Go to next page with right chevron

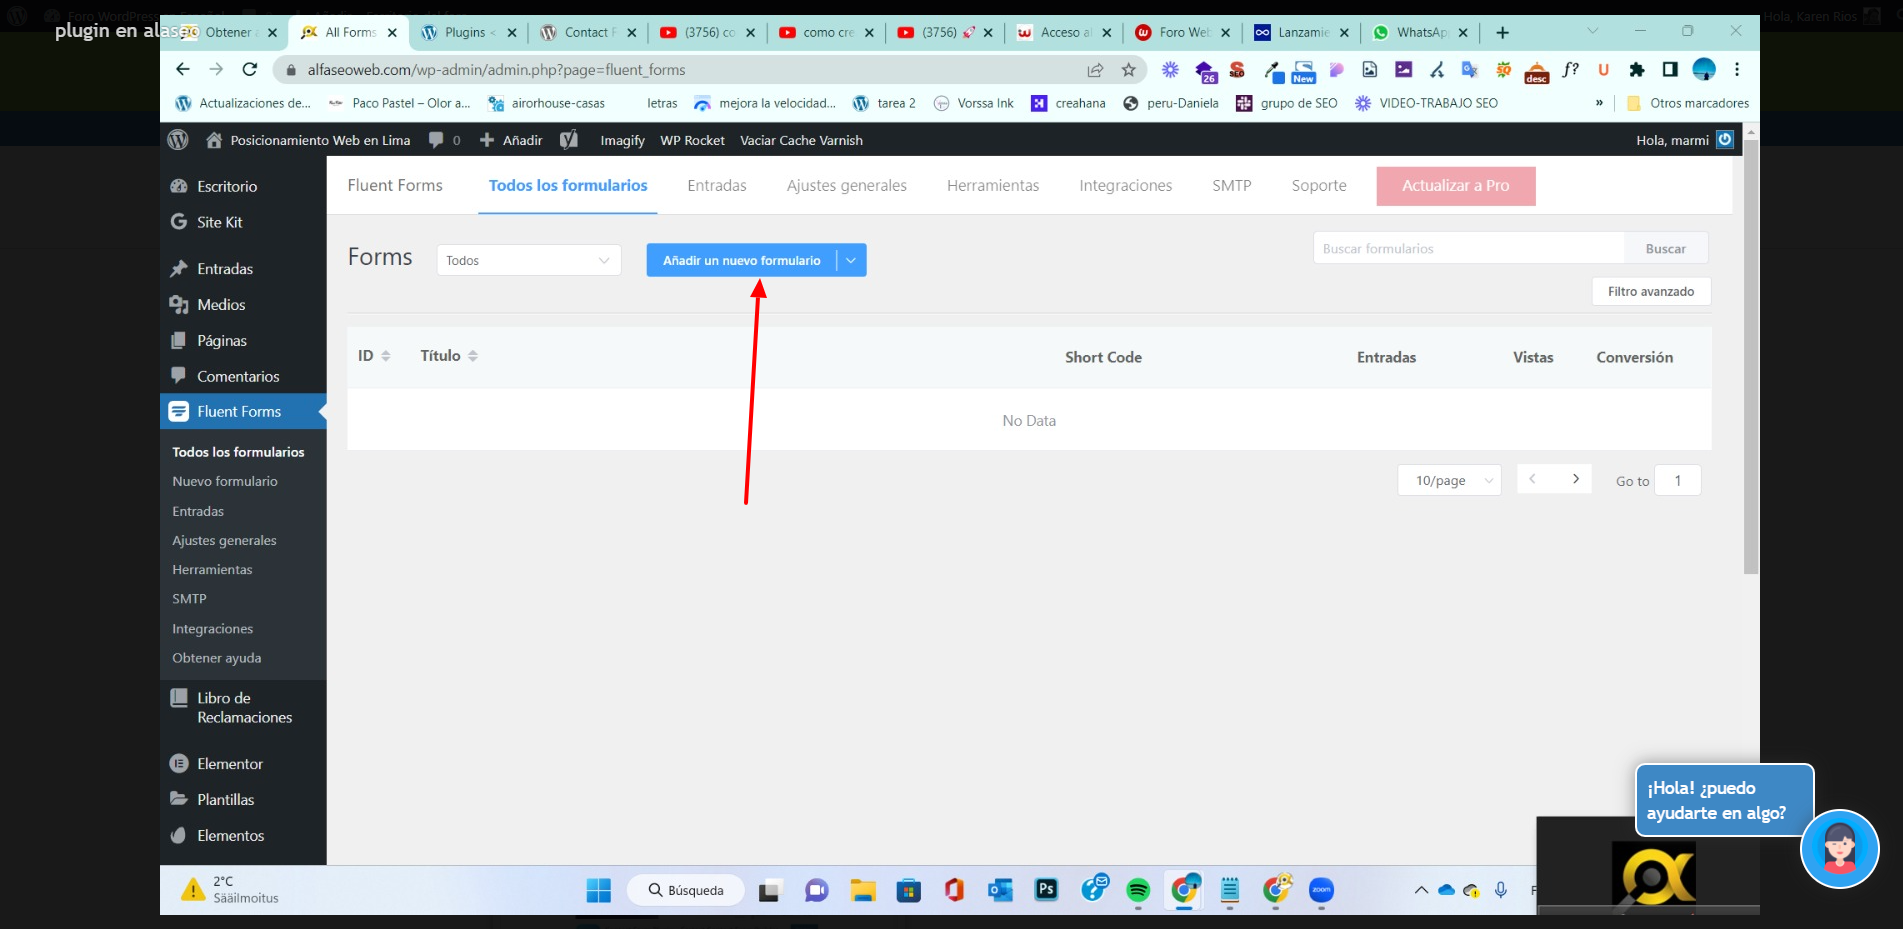click(x=1575, y=479)
